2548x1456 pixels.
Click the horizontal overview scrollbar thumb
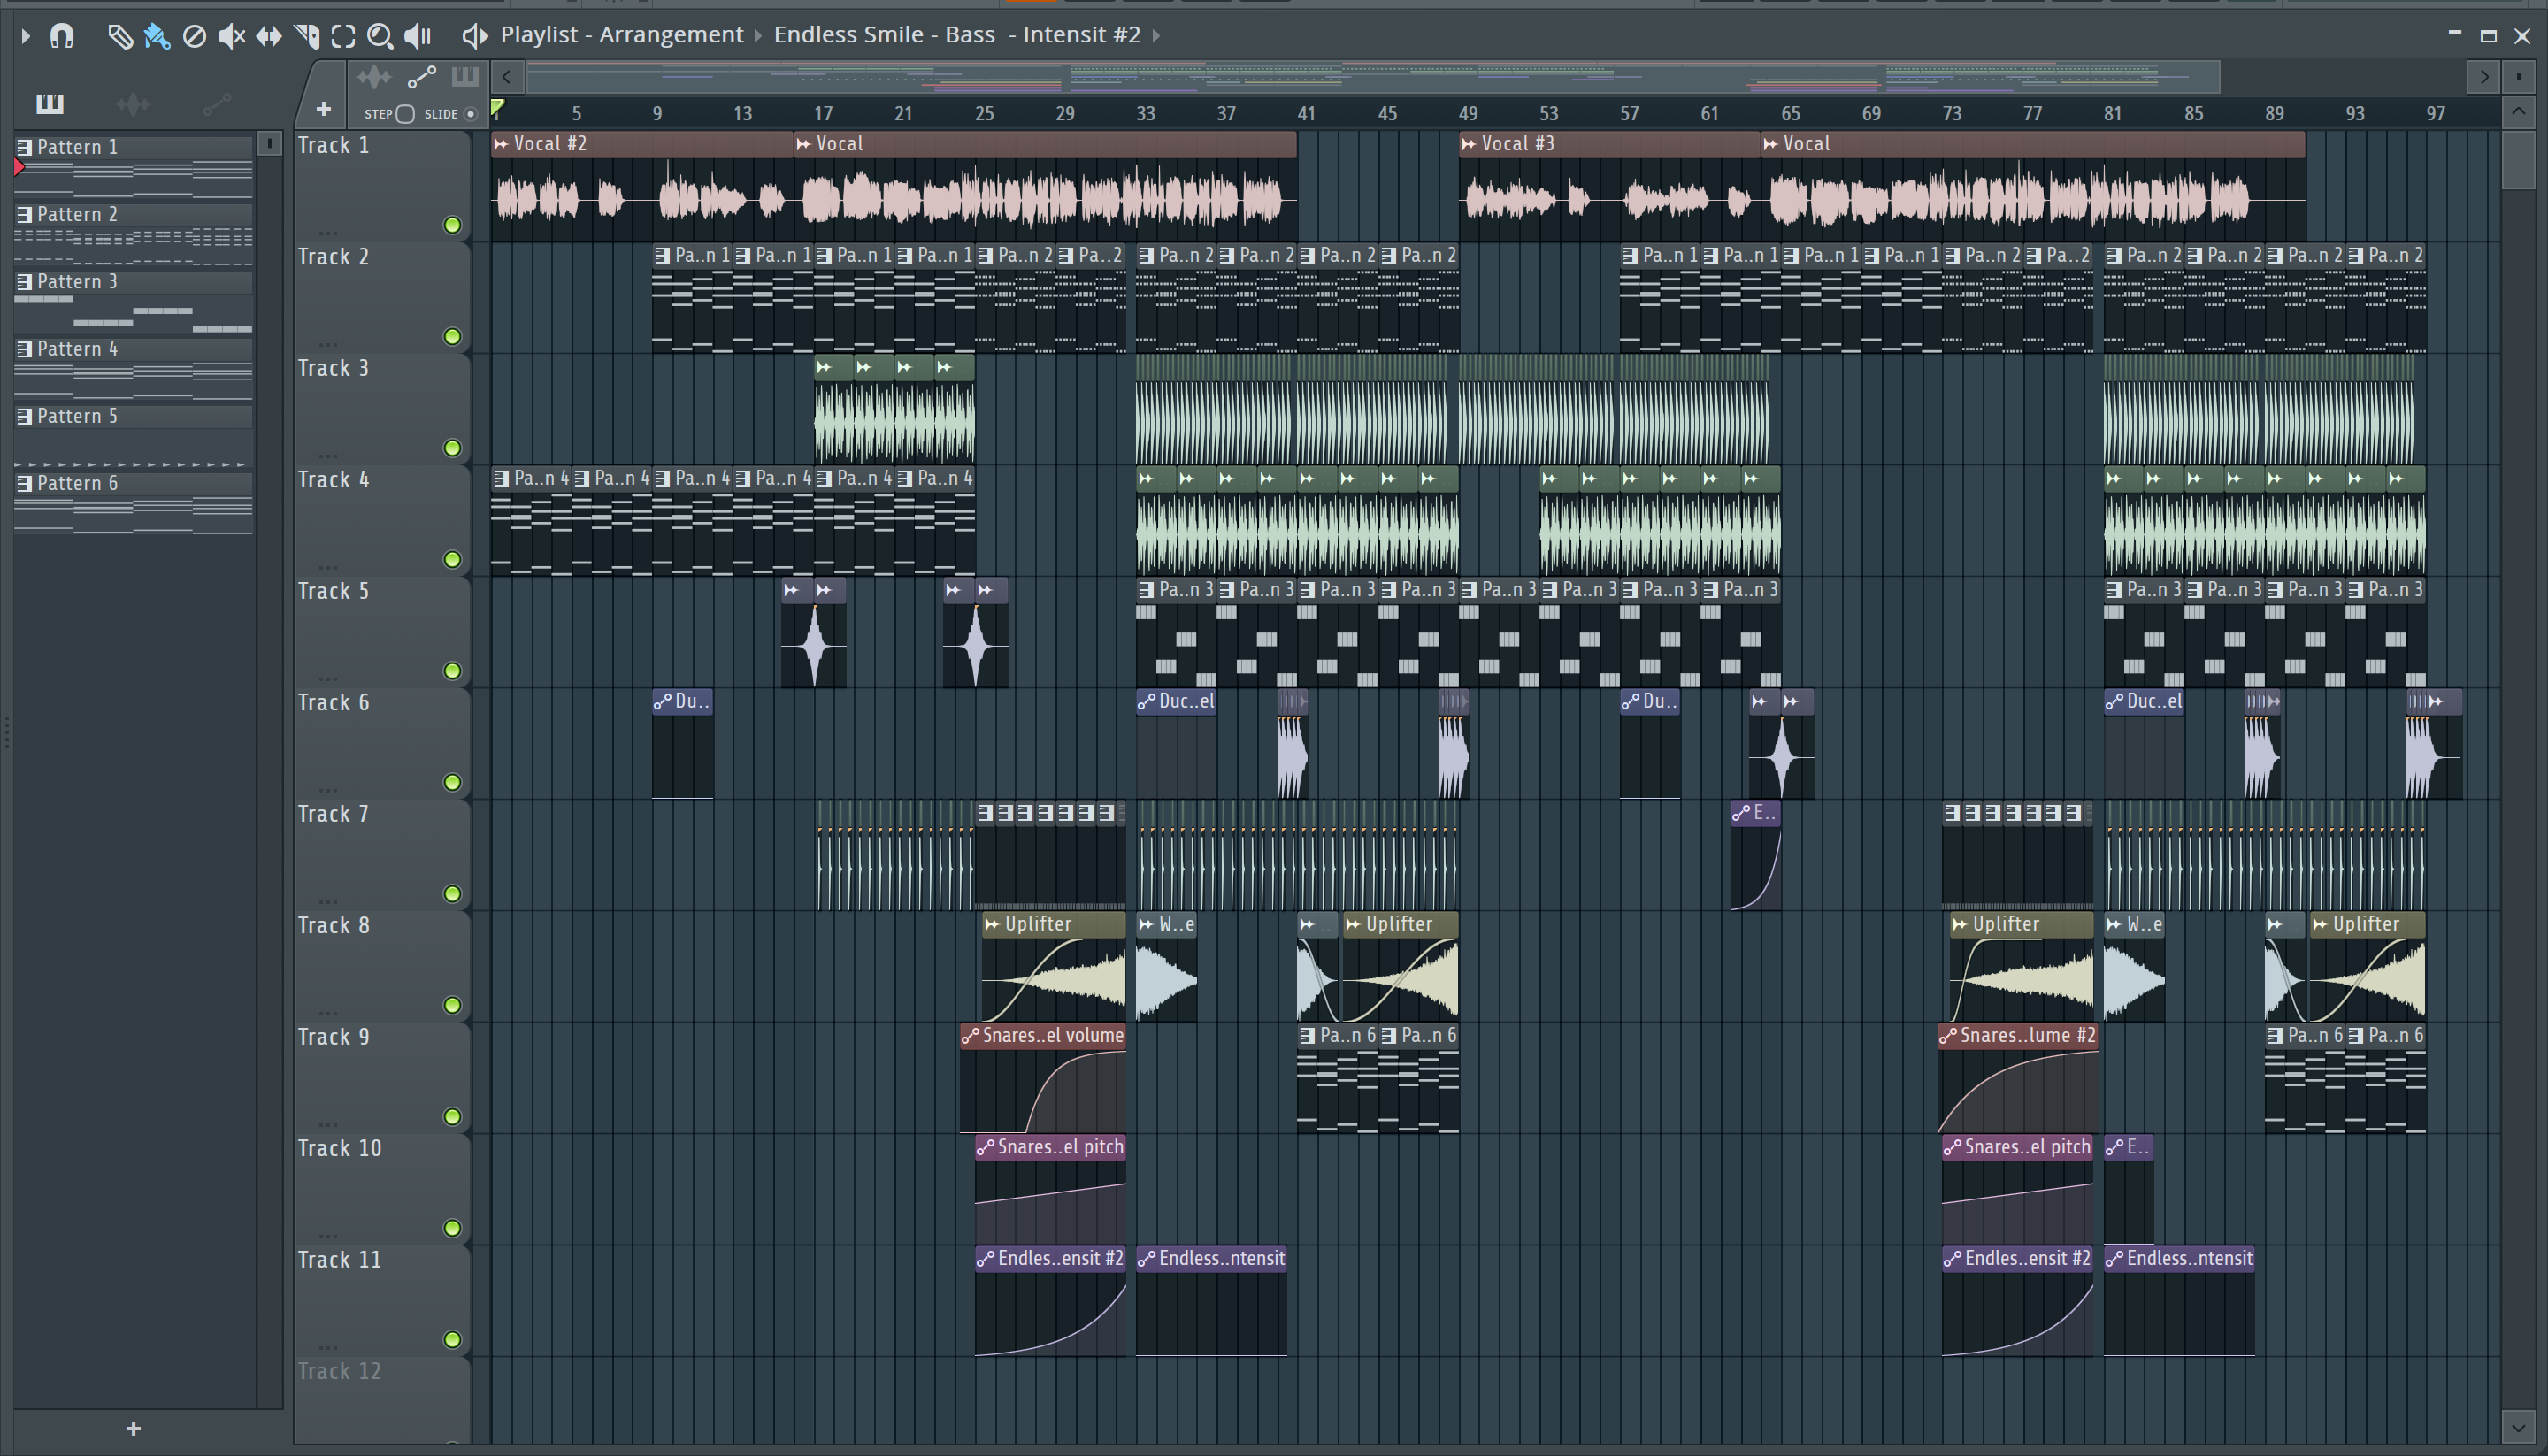click(1373, 77)
